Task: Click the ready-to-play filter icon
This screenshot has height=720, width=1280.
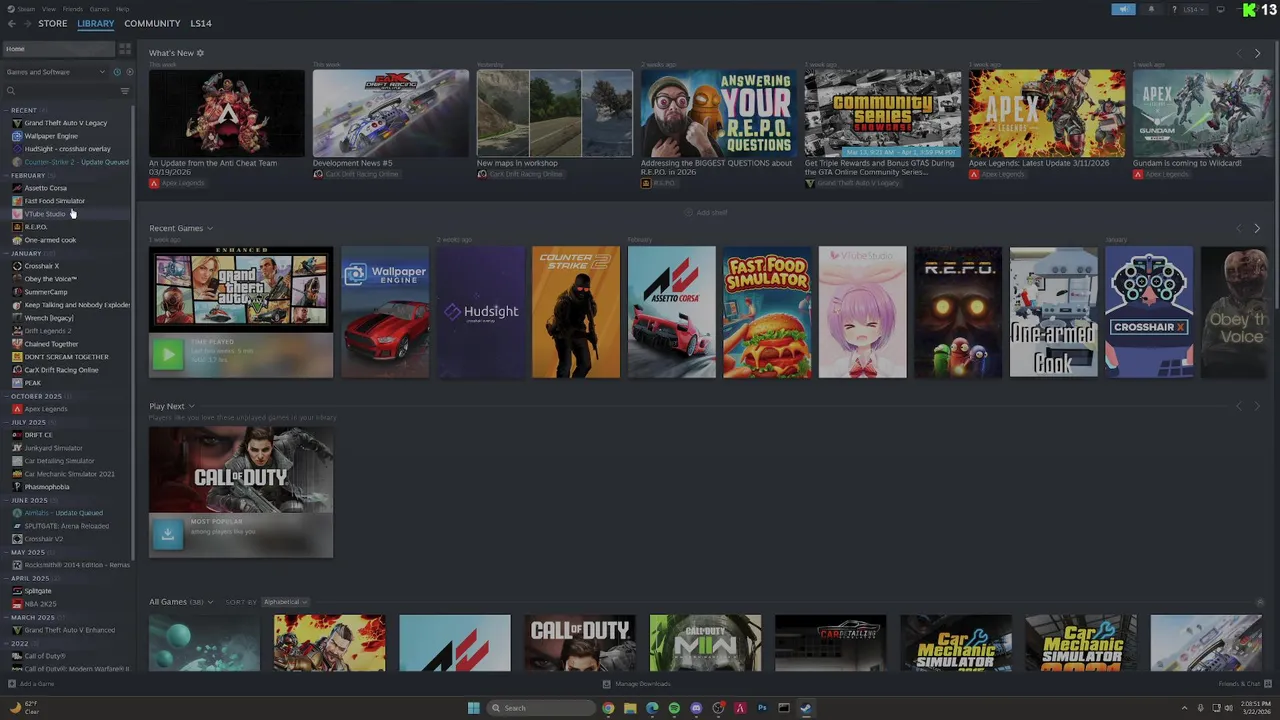Action: click(x=129, y=72)
